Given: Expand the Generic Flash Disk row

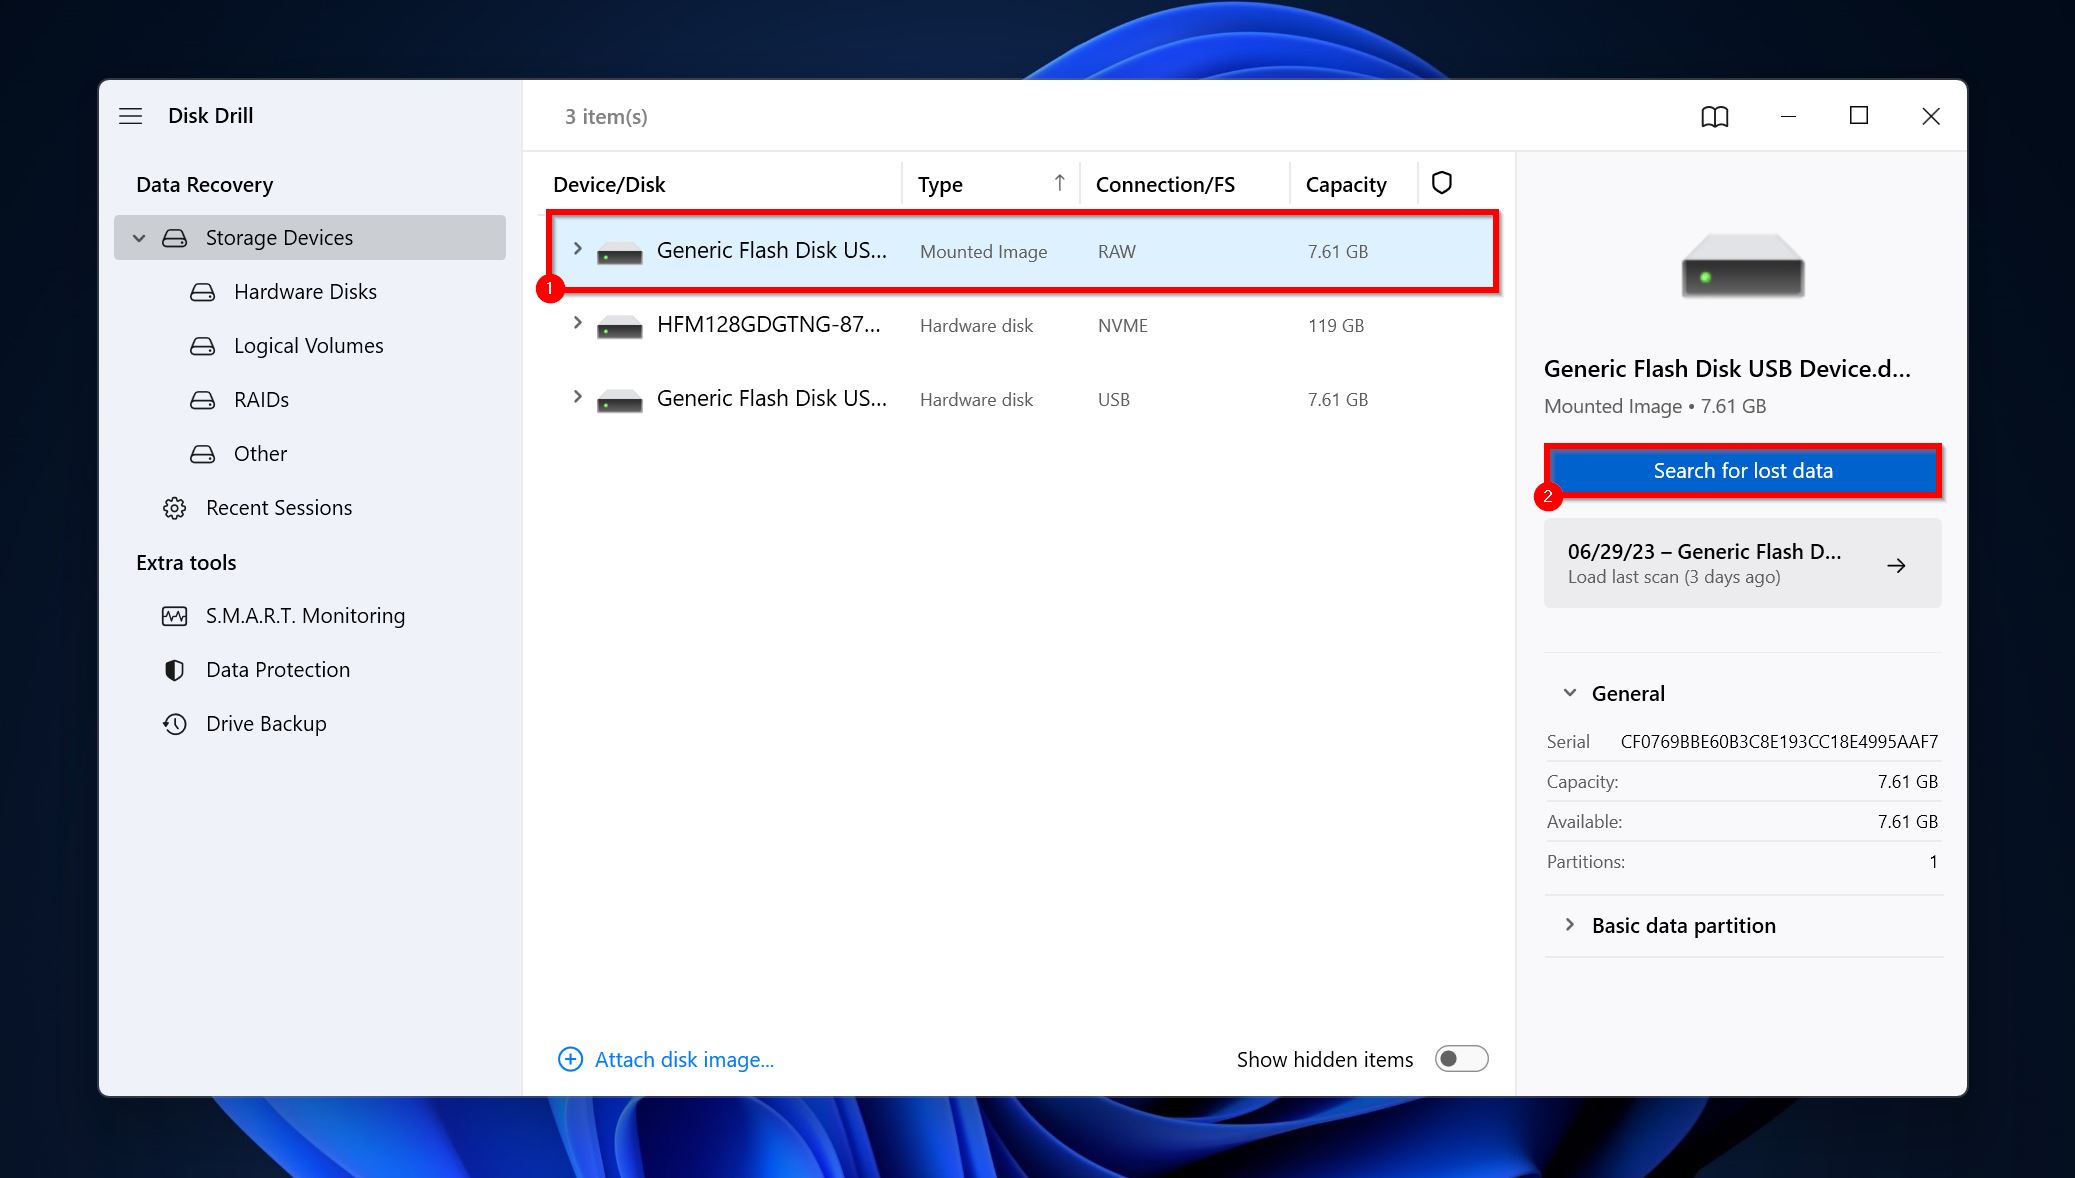Looking at the screenshot, I should tap(577, 249).
